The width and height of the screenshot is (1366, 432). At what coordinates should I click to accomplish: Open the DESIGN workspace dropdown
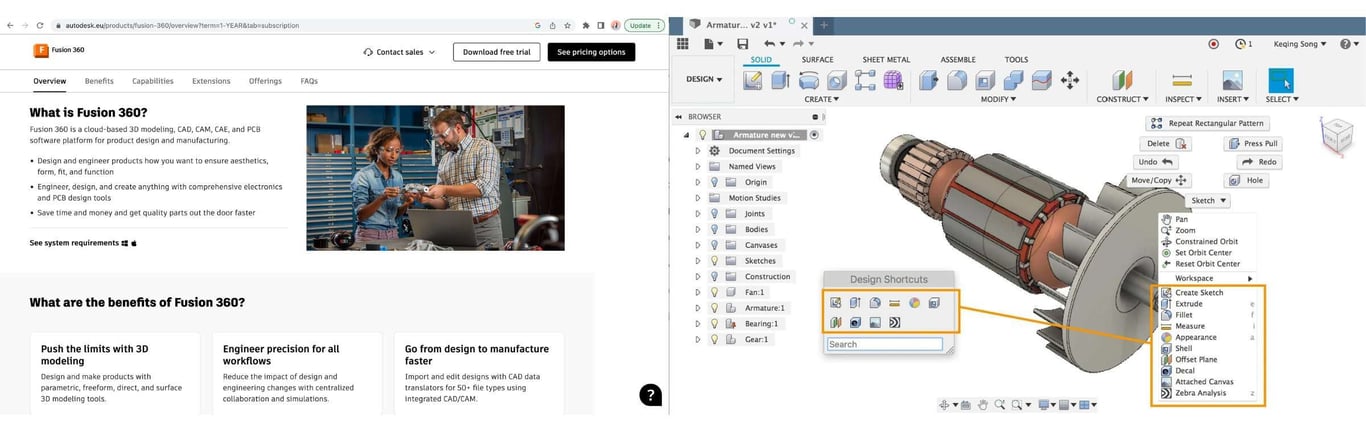[706, 79]
